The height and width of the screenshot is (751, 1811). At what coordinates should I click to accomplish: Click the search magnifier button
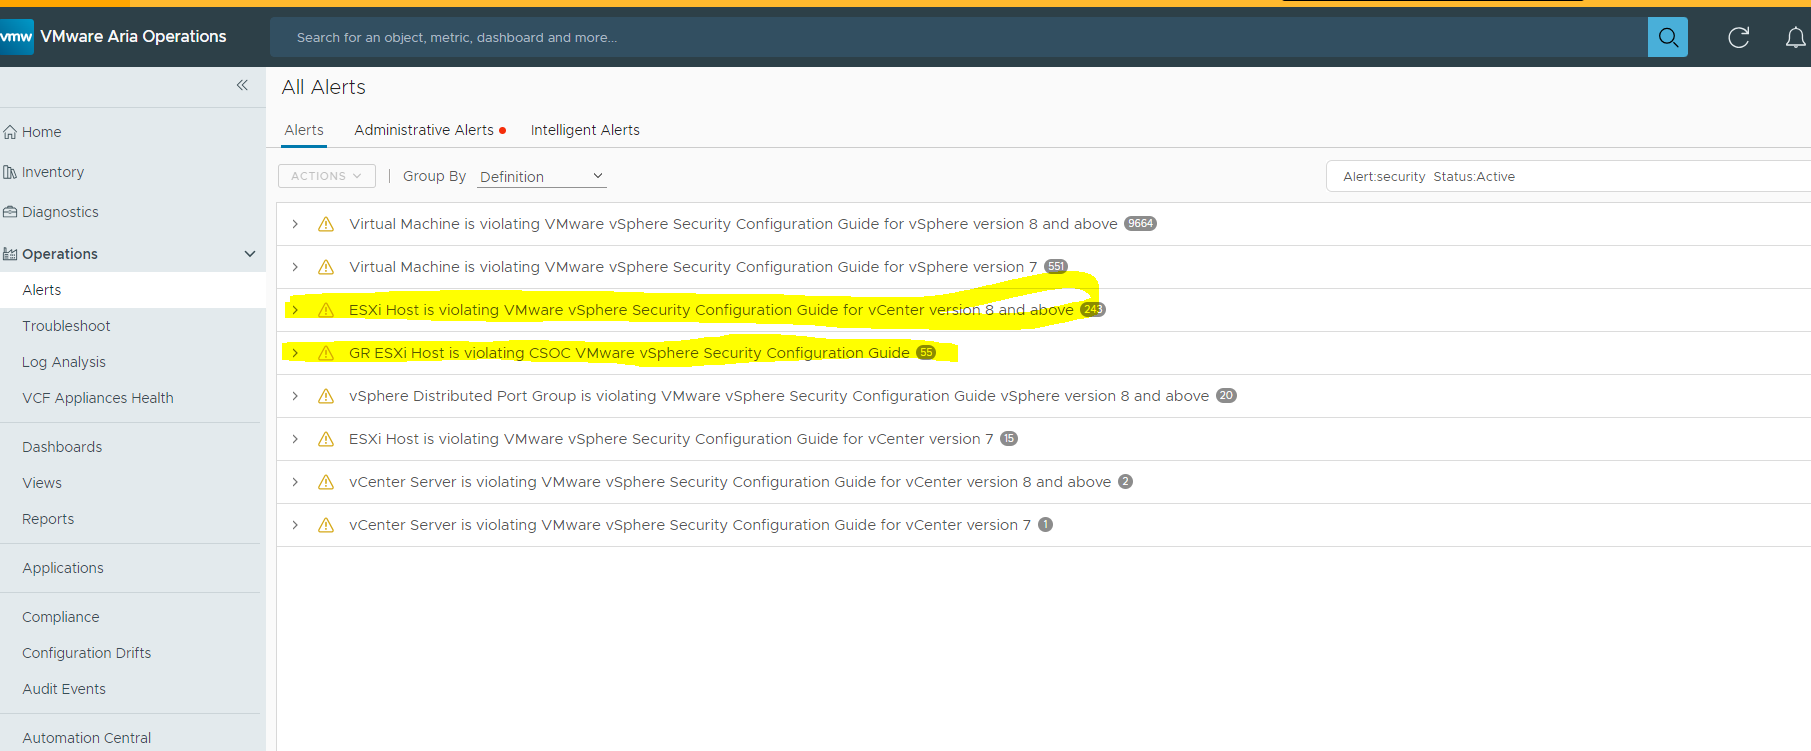(x=1667, y=38)
